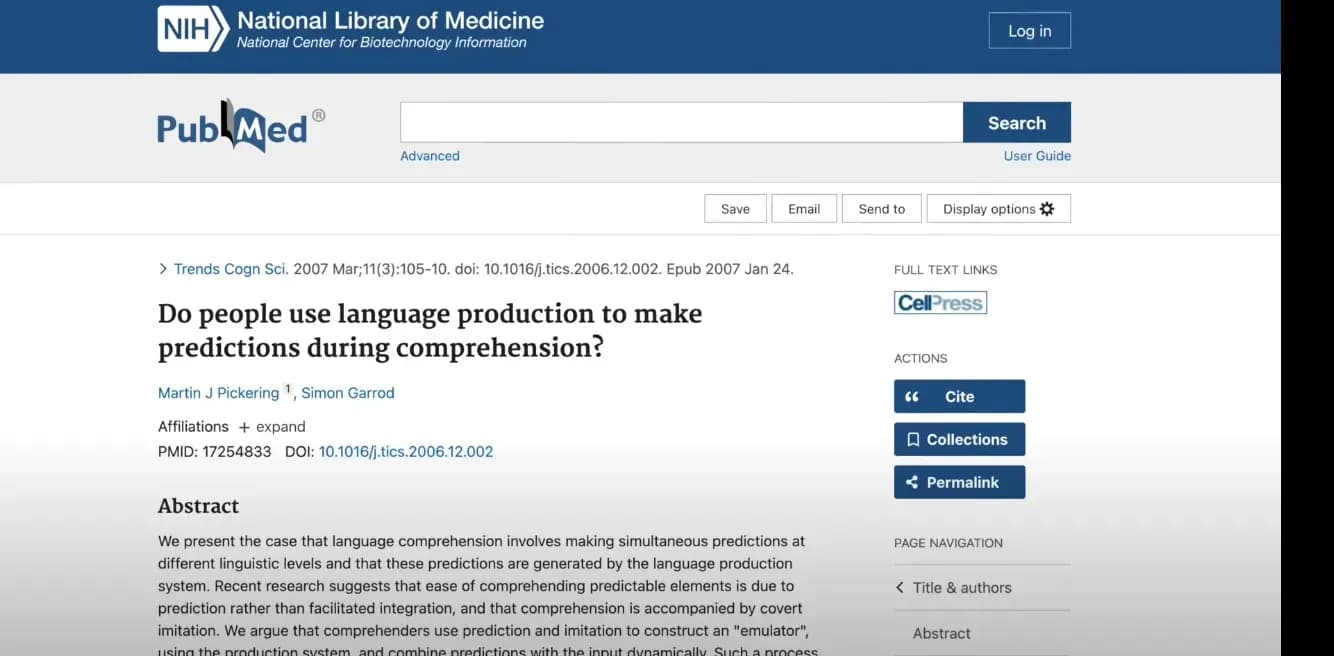The width and height of the screenshot is (1334, 656).
Task: Click the gear icon in Display options
Action: 1047,209
